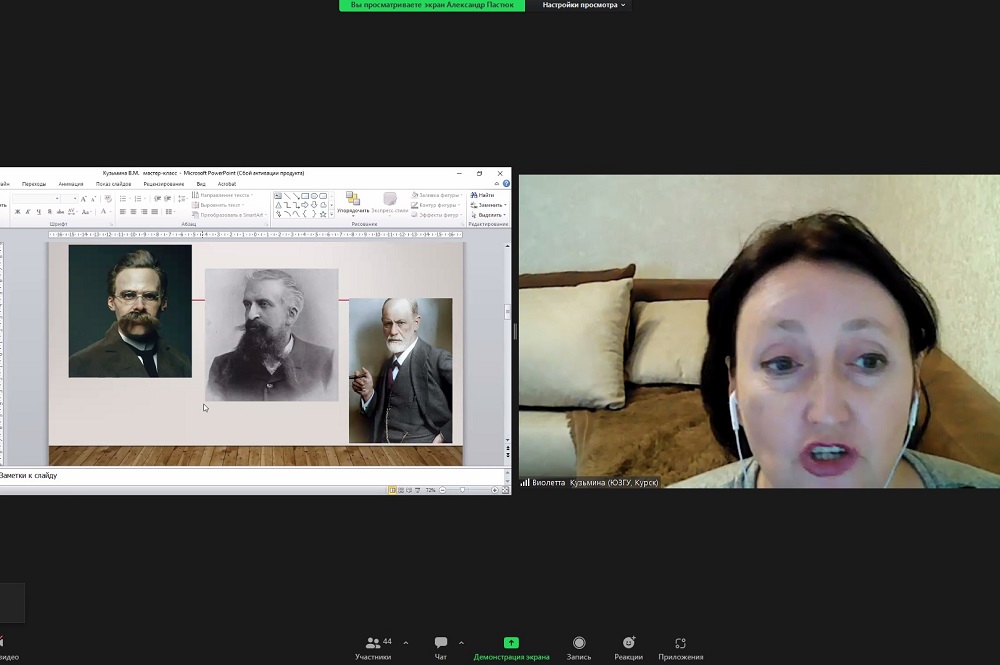Click Преобразовать в SmartArt button

(x=229, y=215)
